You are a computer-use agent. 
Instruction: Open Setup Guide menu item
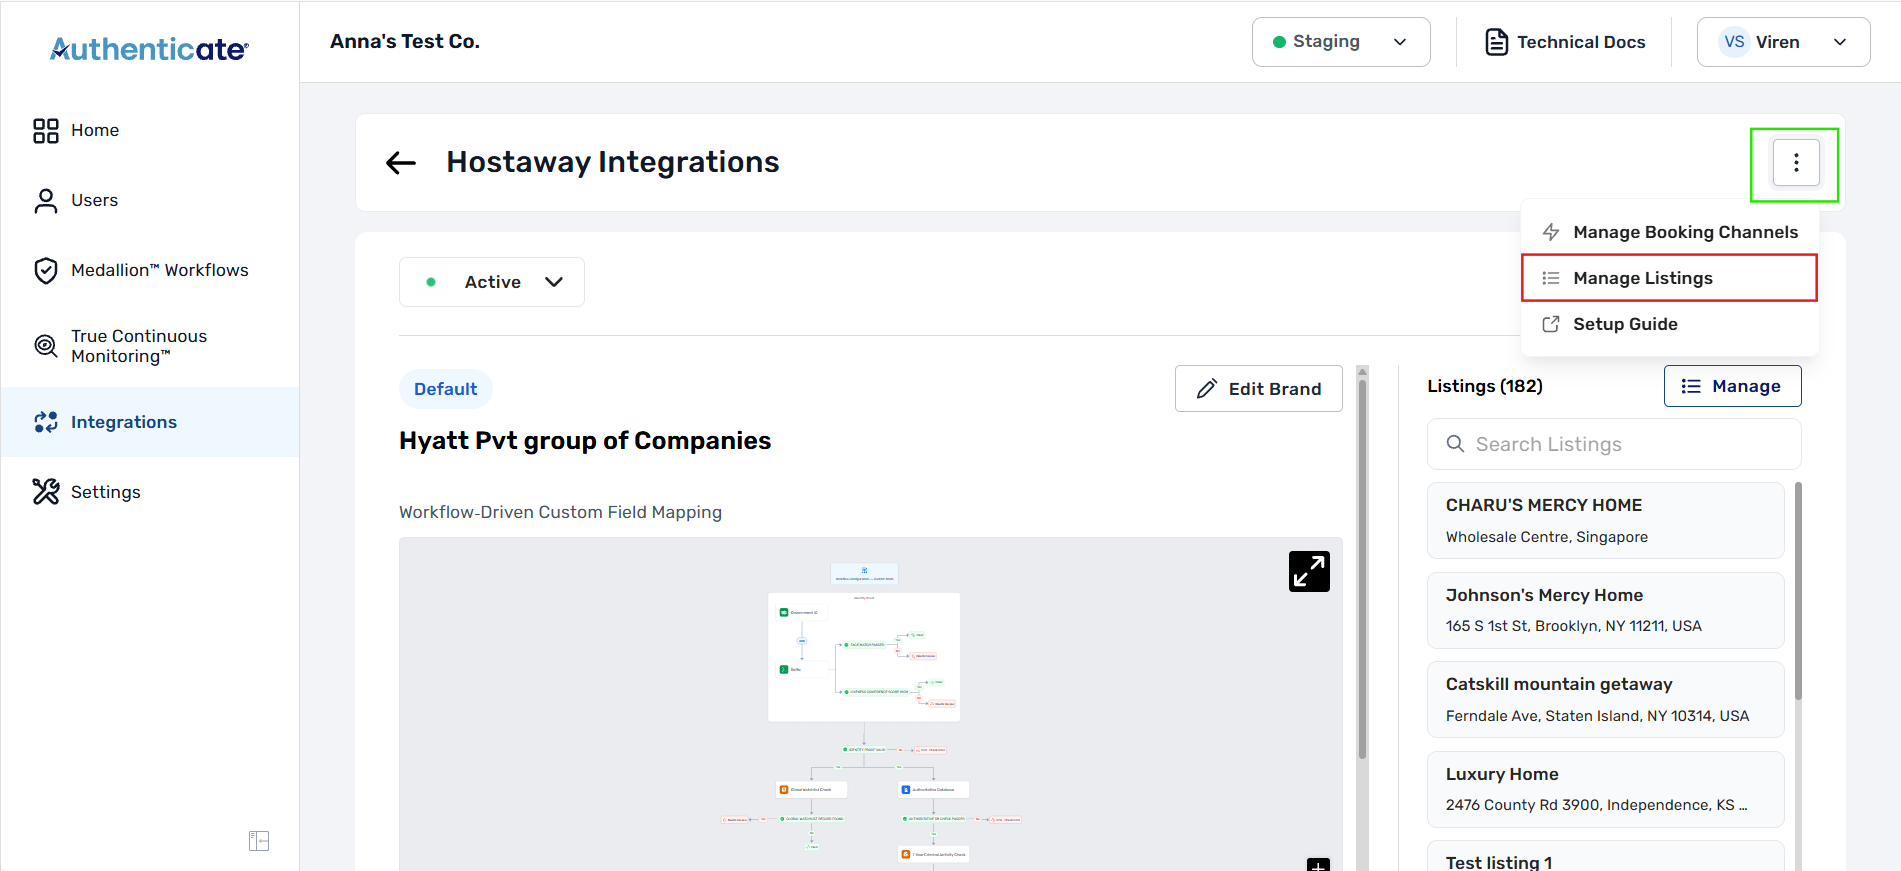(x=1669, y=324)
